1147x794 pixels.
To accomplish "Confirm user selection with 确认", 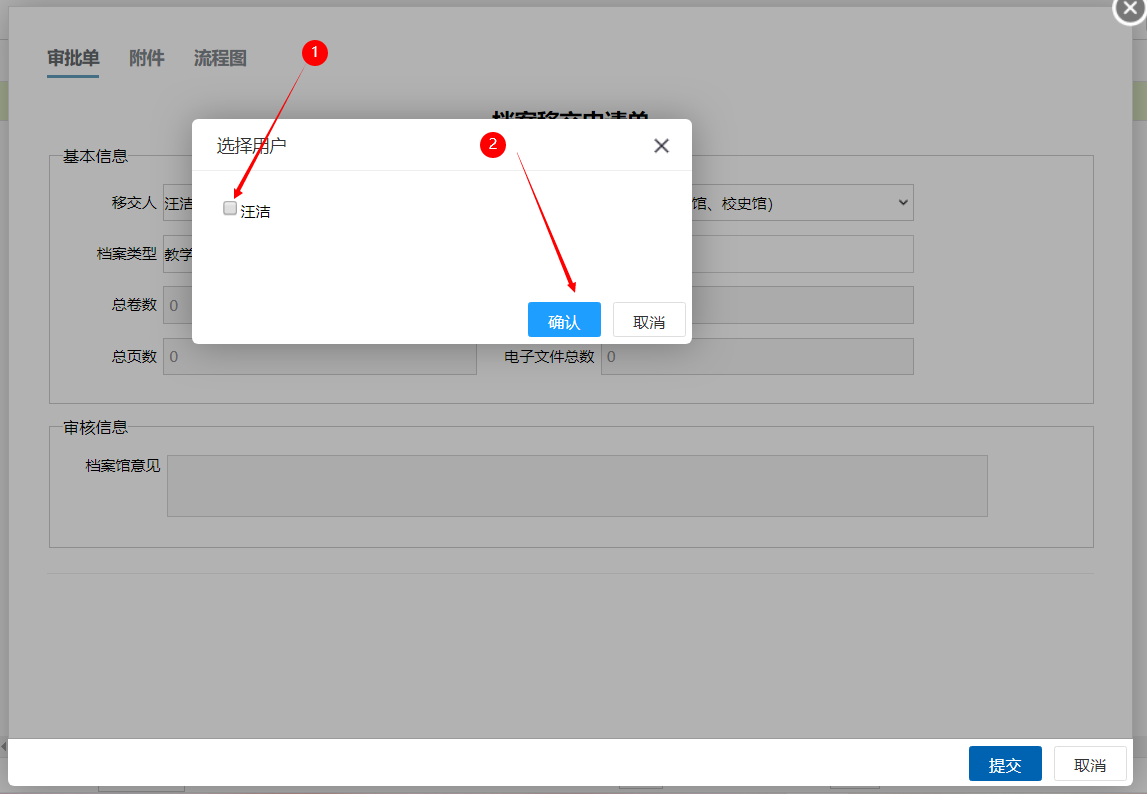I will [x=564, y=321].
